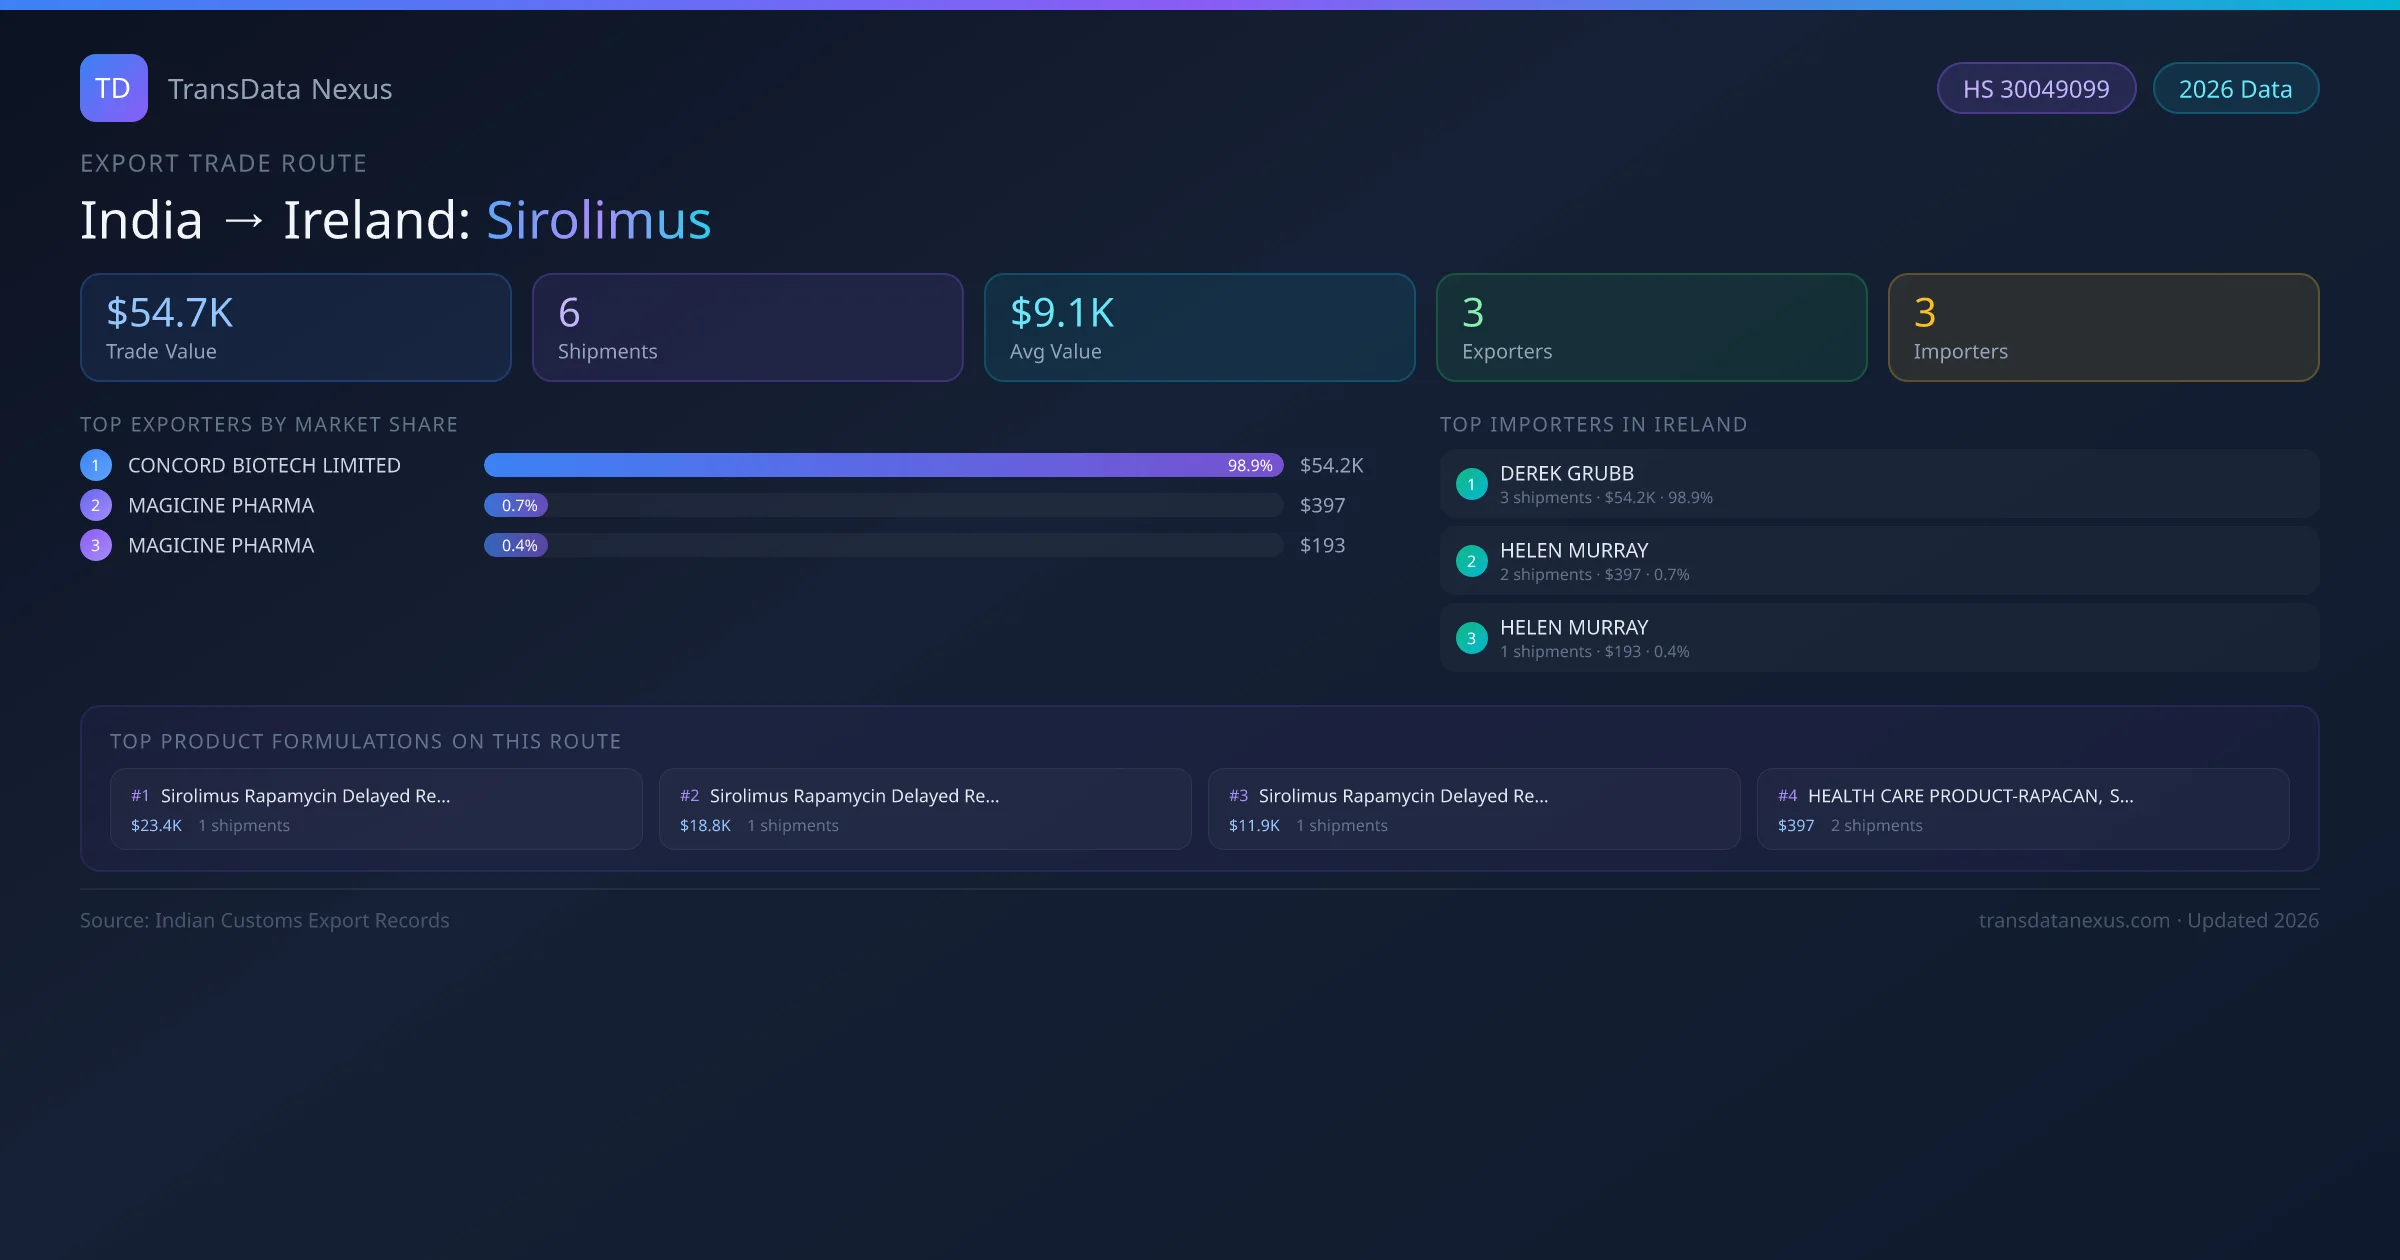The width and height of the screenshot is (2400, 1260).
Task: Click green rank 1 badge beside Derek Grubb
Action: 1471,484
